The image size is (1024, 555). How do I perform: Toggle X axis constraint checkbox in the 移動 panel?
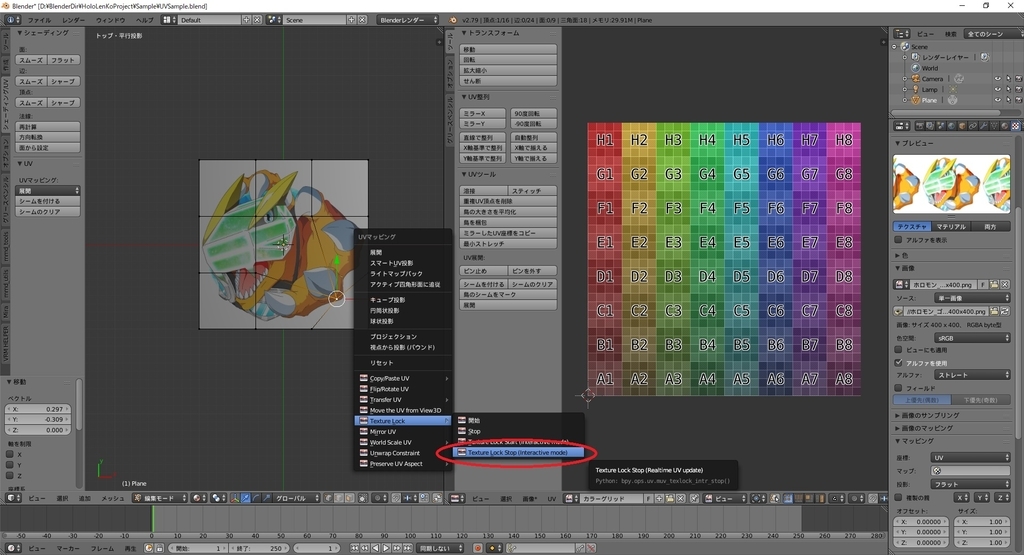[x=10, y=454]
